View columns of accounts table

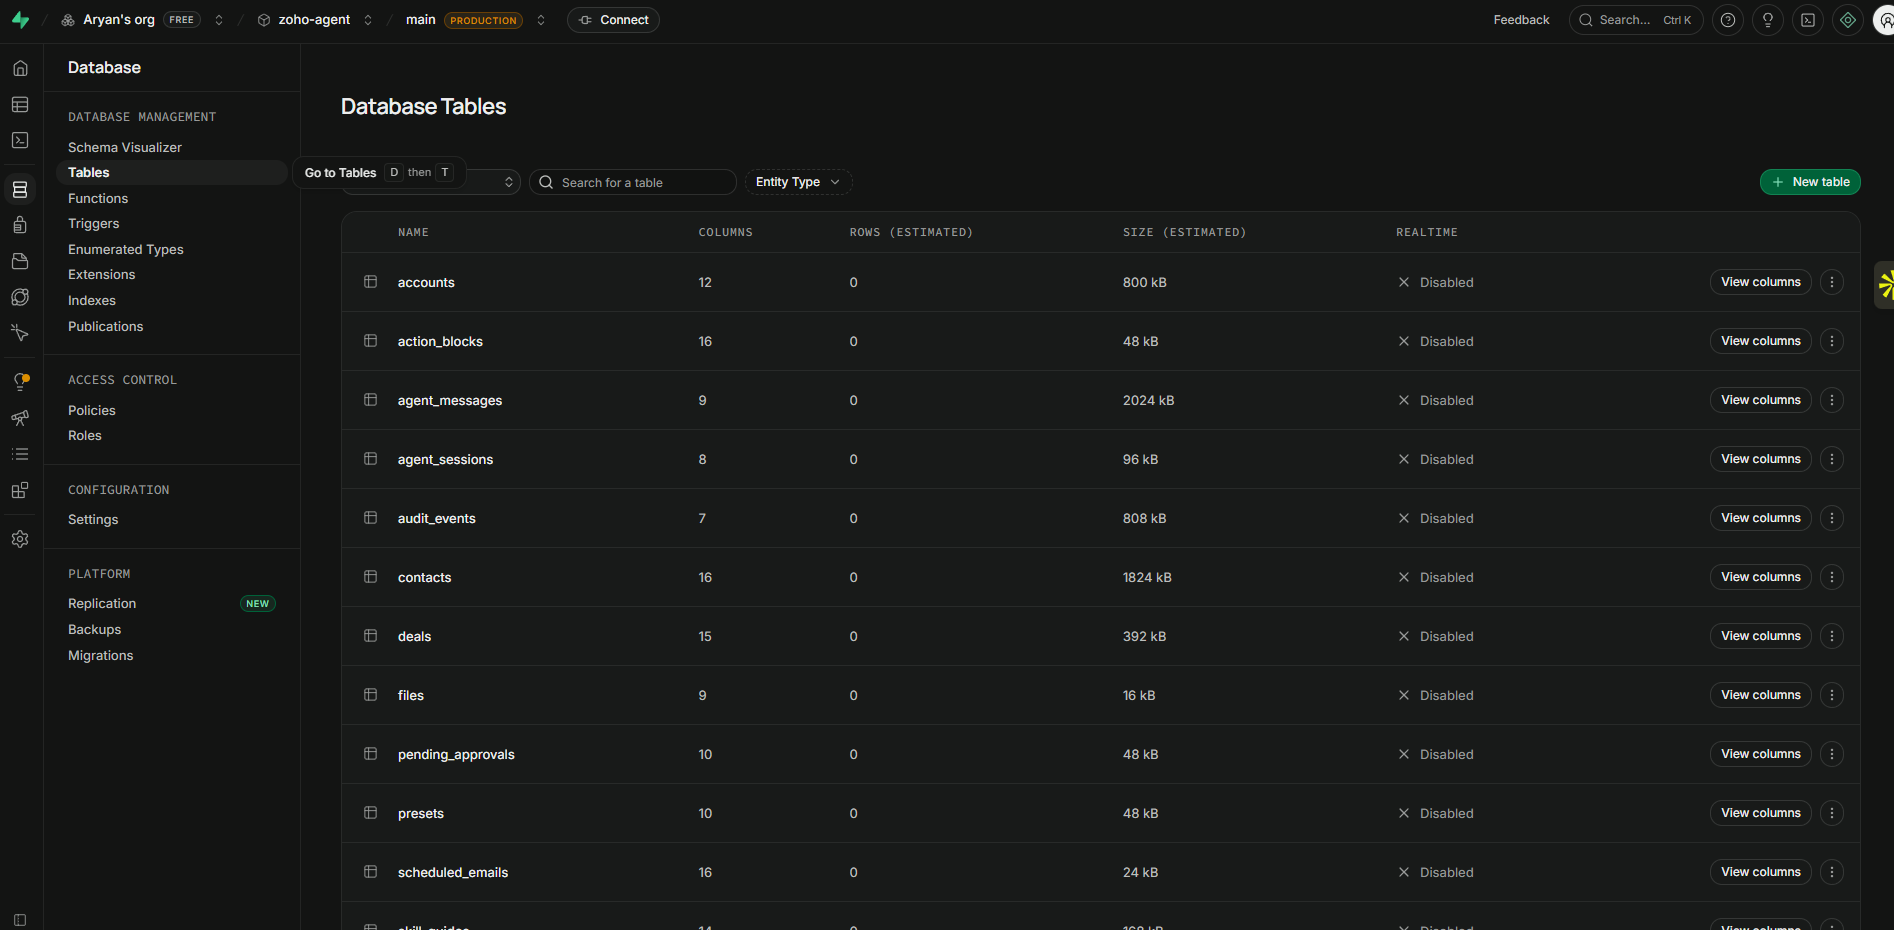coord(1761,282)
